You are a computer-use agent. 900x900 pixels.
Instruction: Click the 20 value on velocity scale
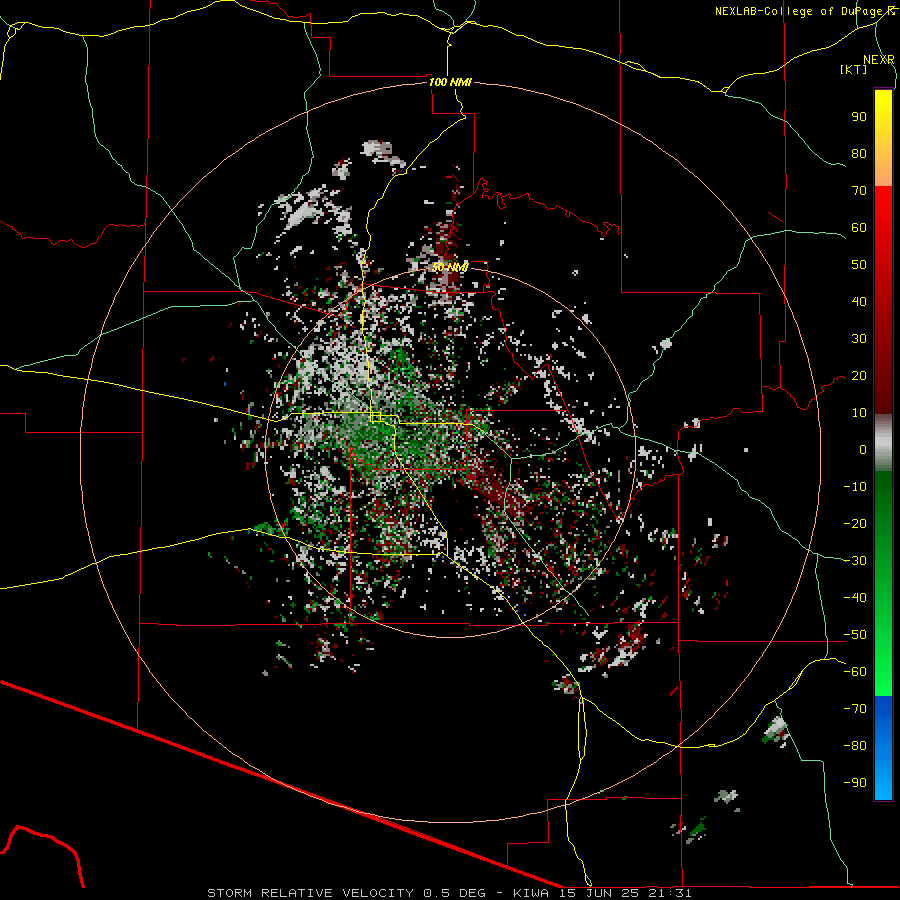coord(859,376)
